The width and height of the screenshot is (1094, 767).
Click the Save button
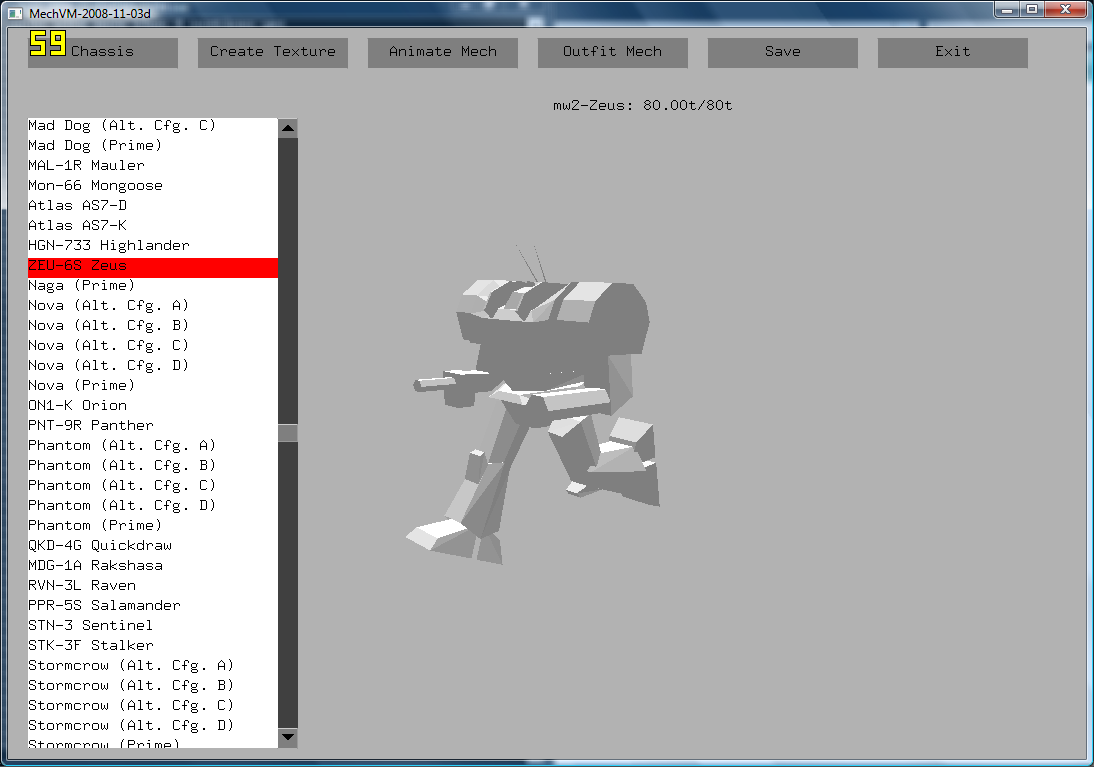[x=782, y=52]
